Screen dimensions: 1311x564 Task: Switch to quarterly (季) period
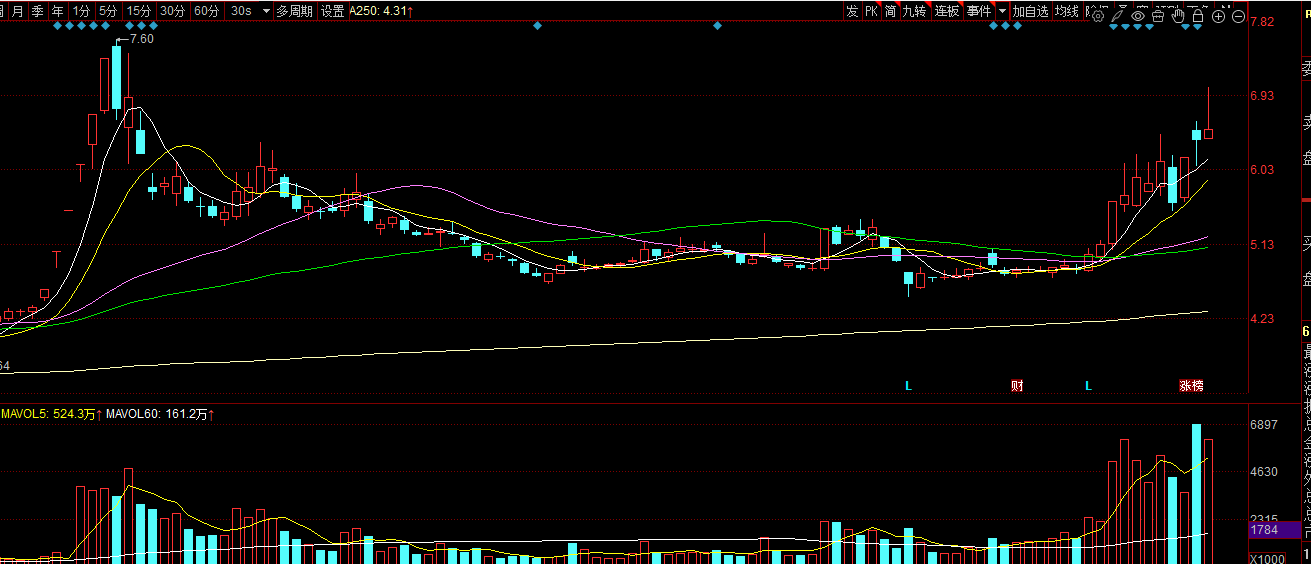tap(37, 11)
